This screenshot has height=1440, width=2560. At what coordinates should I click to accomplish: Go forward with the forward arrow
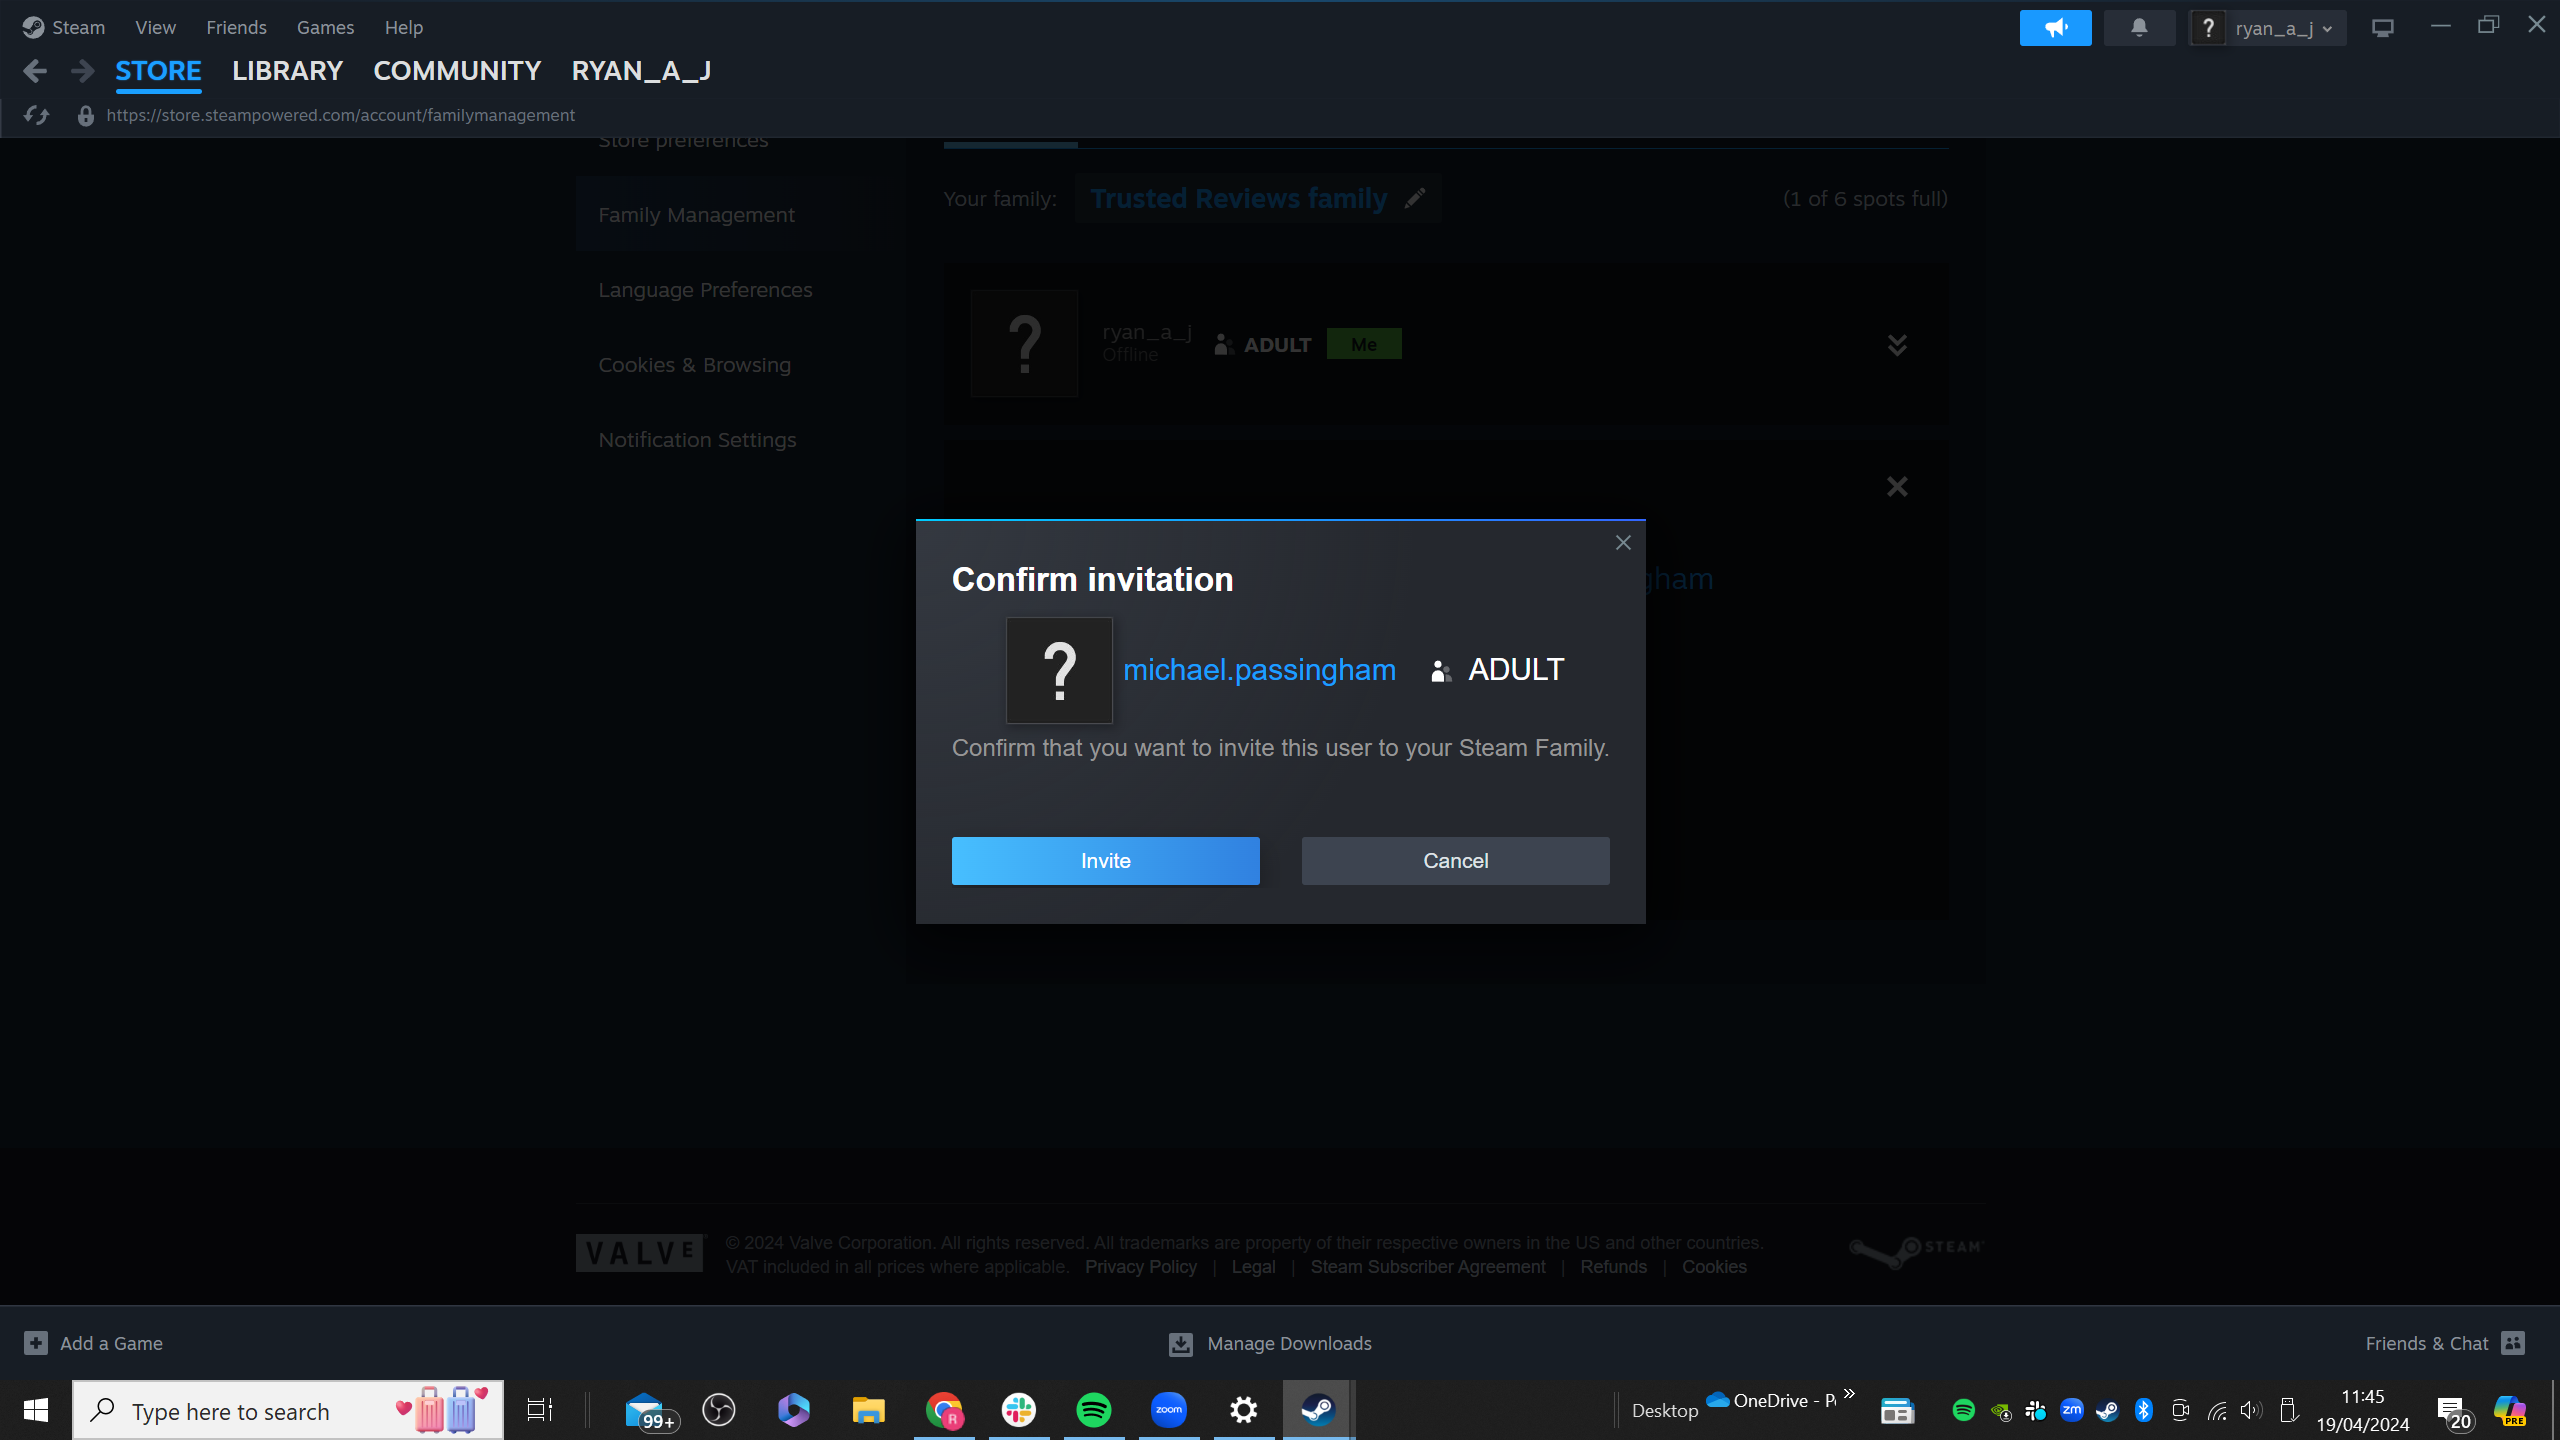(x=83, y=71)
